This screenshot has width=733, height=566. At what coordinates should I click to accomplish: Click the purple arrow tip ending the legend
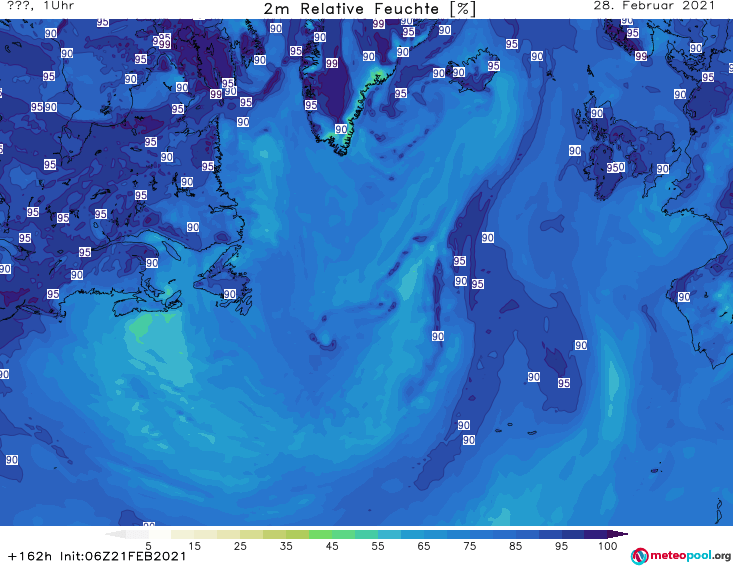point(618,534)
